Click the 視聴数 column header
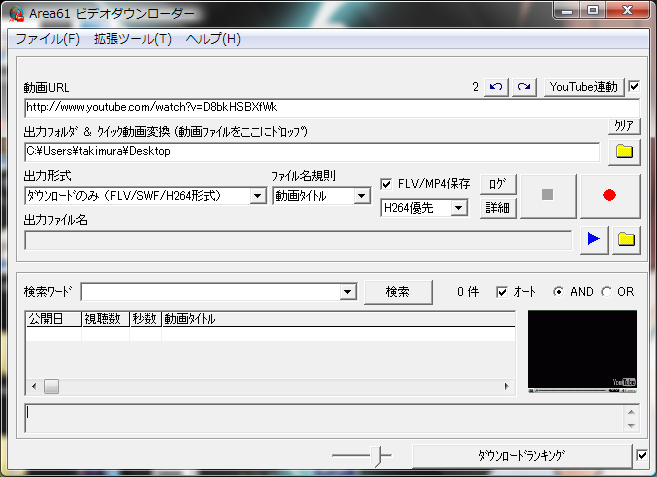The width and height of the screenshot is (657, 477). pos(106,319)
